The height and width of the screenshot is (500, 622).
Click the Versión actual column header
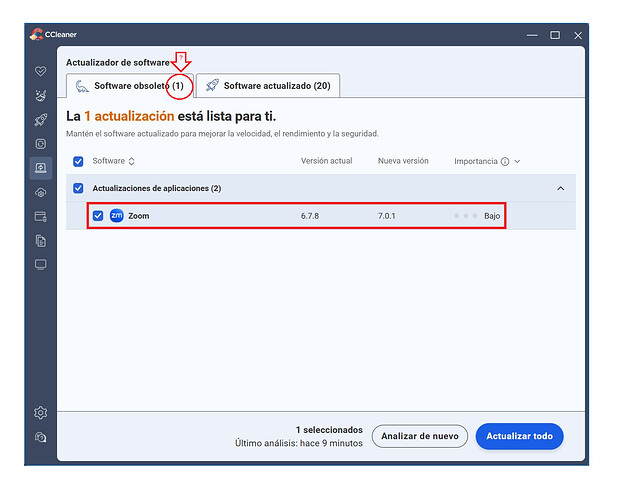click(326, 161)
